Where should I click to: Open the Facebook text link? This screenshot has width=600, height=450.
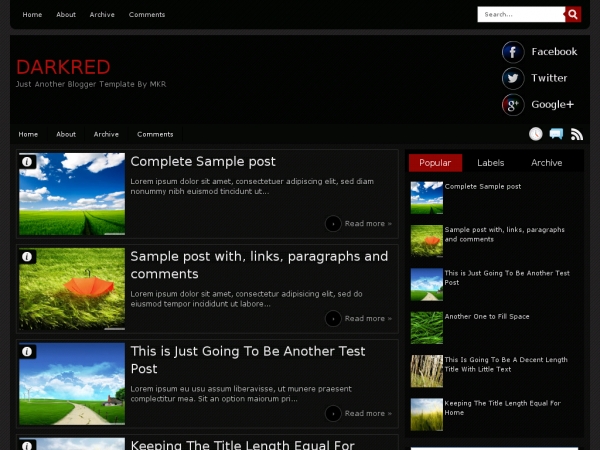554,52
